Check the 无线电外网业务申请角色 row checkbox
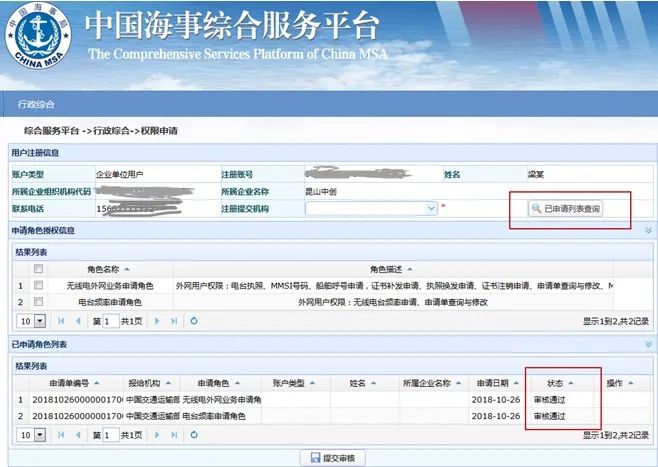 pyautogui.click(x=38, y=285)
